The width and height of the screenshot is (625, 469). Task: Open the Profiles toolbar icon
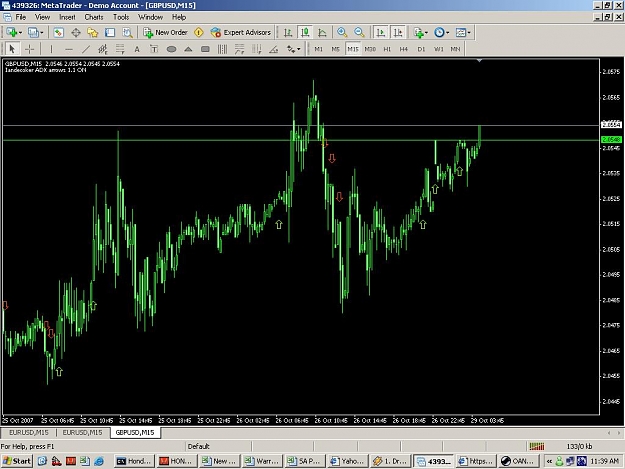[x=33, y=32]
